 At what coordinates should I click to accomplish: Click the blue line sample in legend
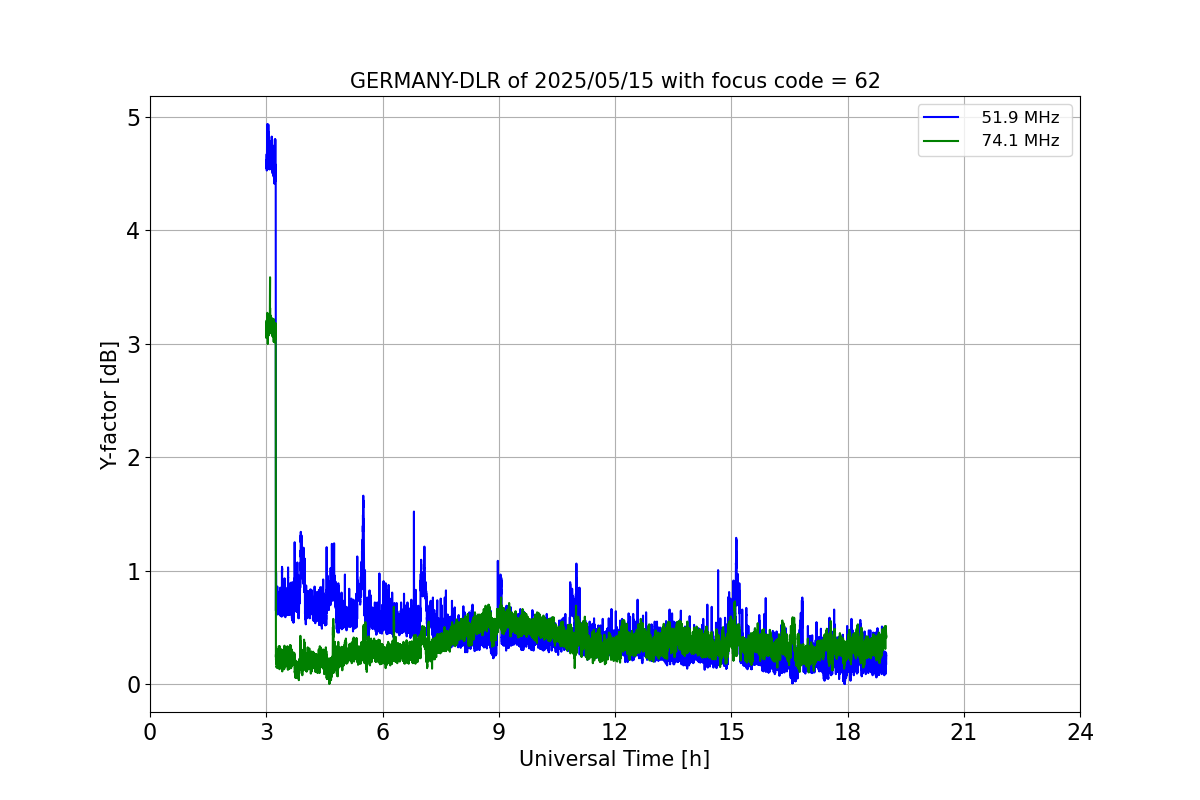[x=941, y=118]
